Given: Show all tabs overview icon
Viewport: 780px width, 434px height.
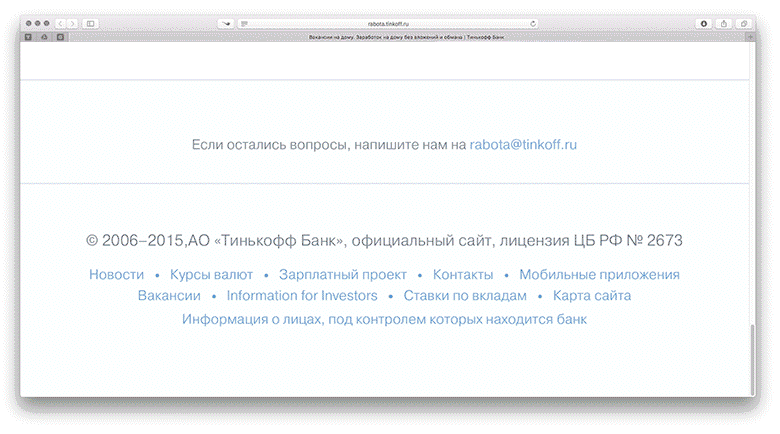Looking at the screenshot, I should point(744,23).
